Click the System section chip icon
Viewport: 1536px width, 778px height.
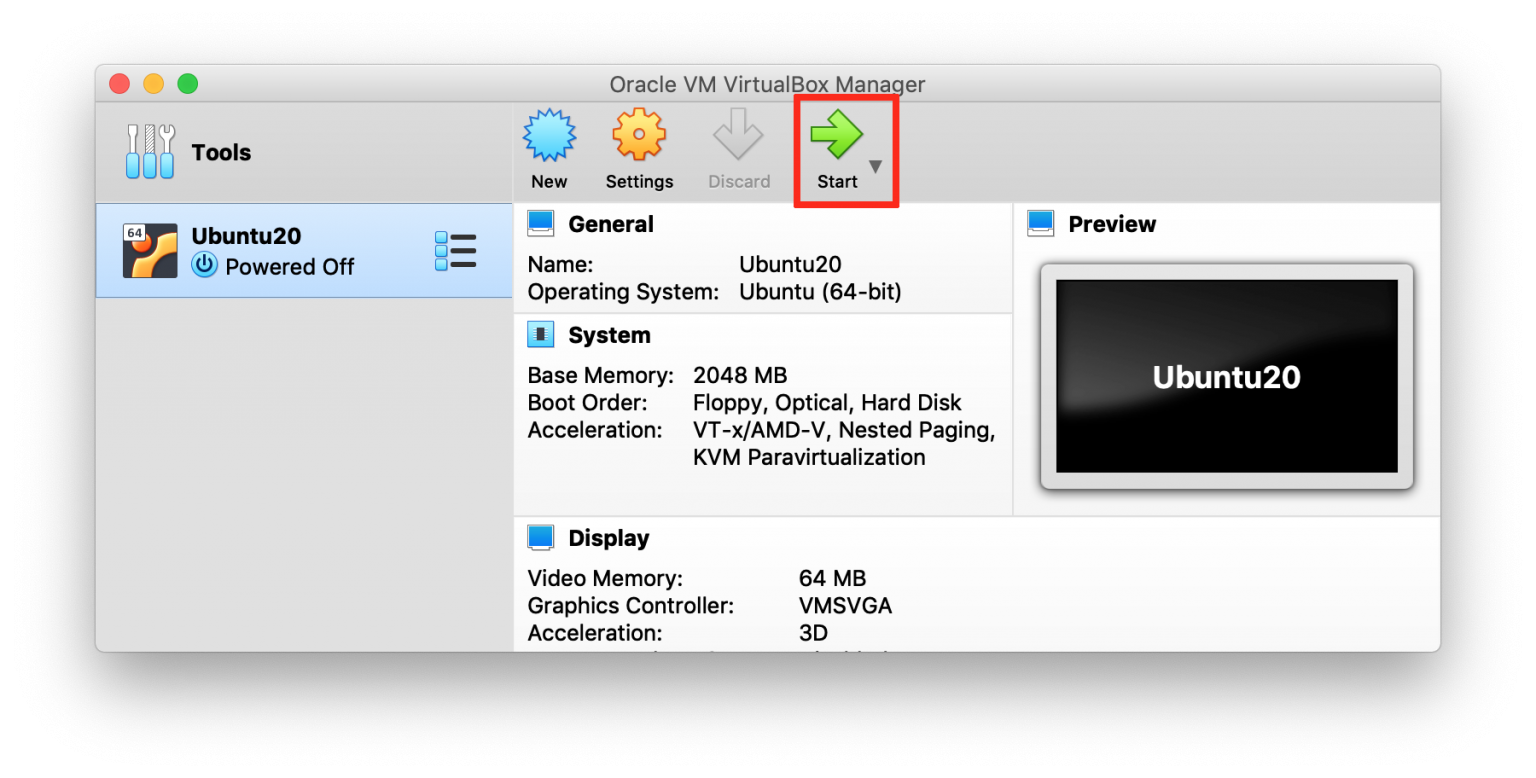(x=541, y=335)
